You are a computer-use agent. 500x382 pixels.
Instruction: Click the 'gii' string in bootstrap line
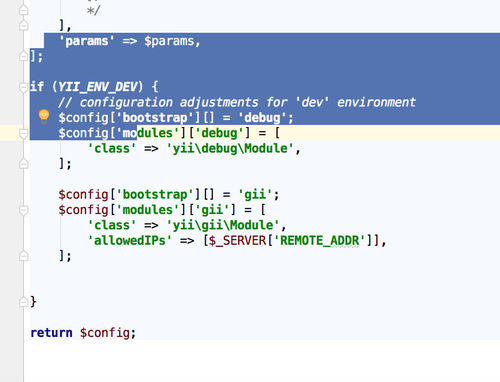tap(255, 194)
